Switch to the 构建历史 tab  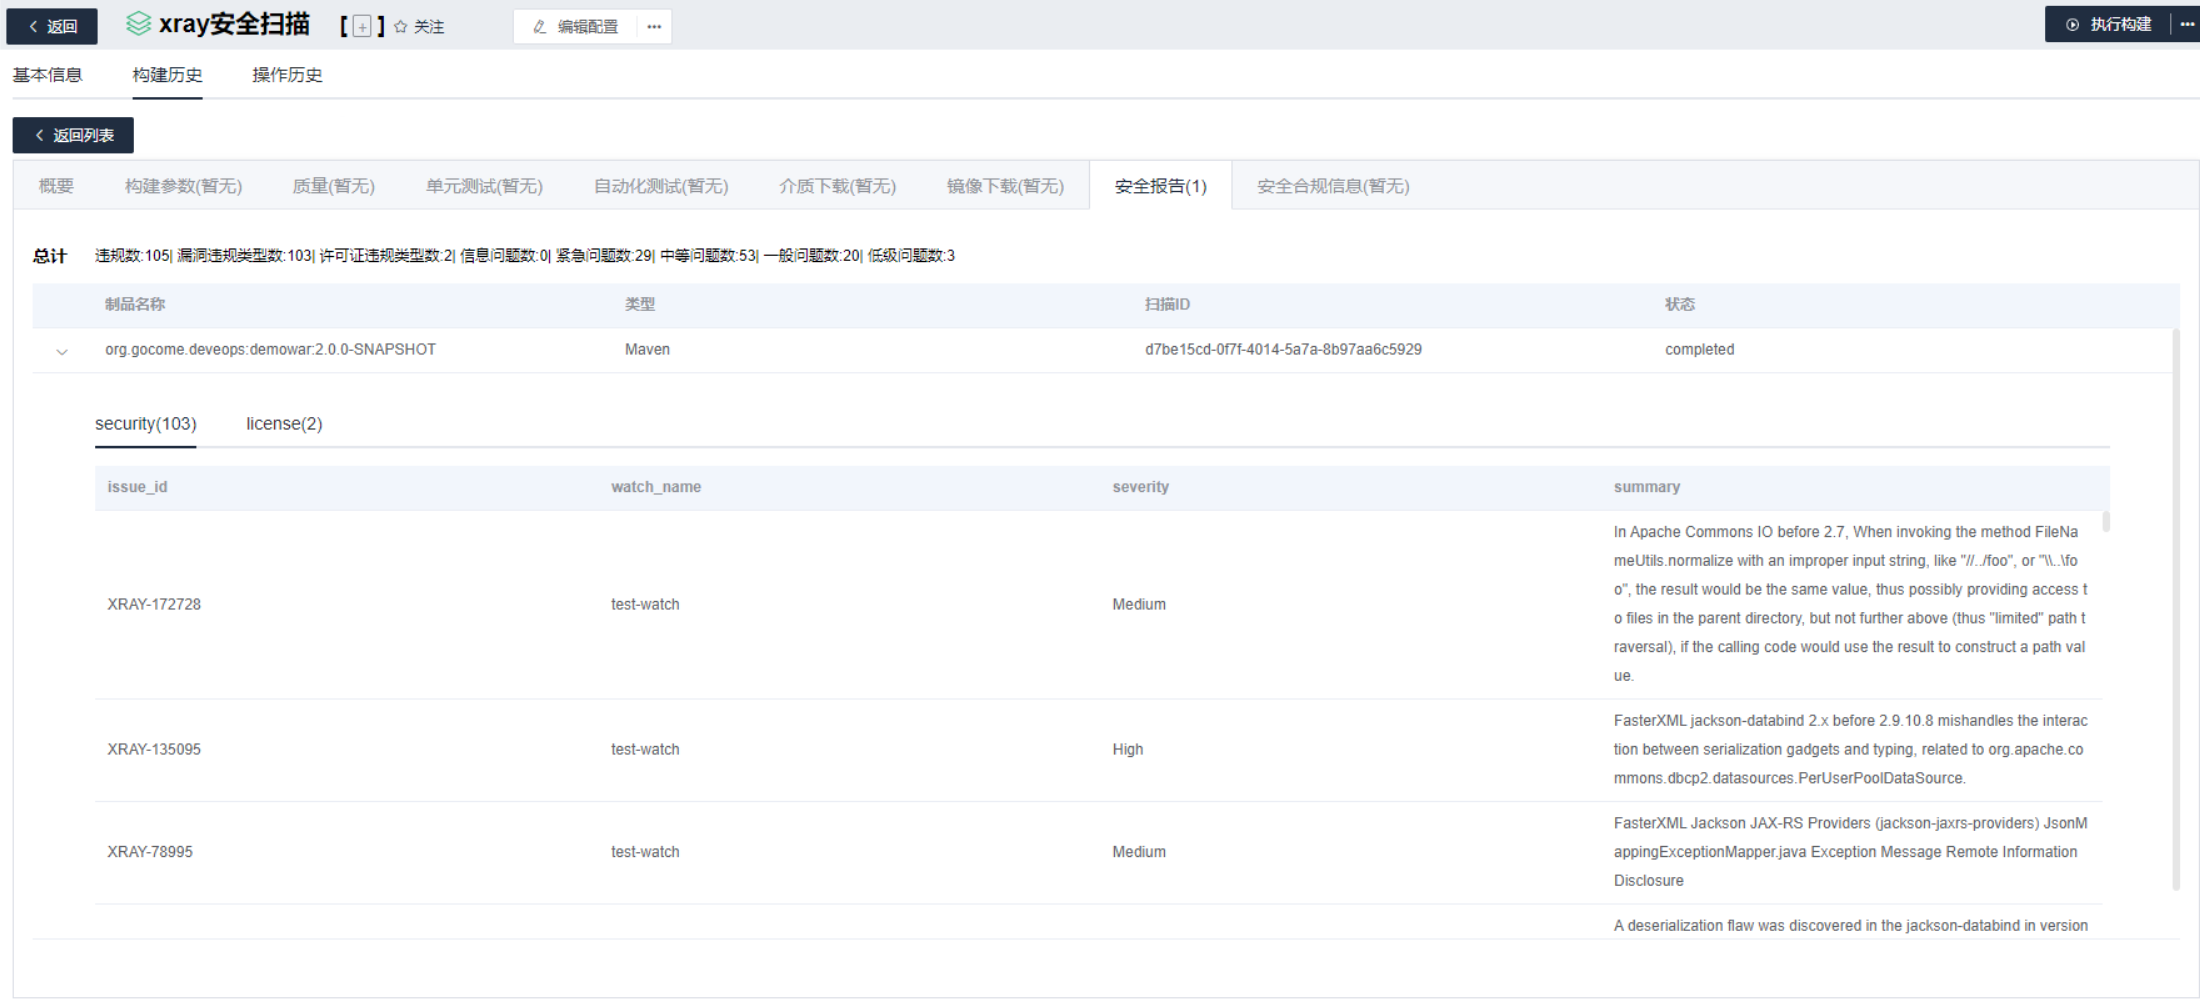point(166,74)
